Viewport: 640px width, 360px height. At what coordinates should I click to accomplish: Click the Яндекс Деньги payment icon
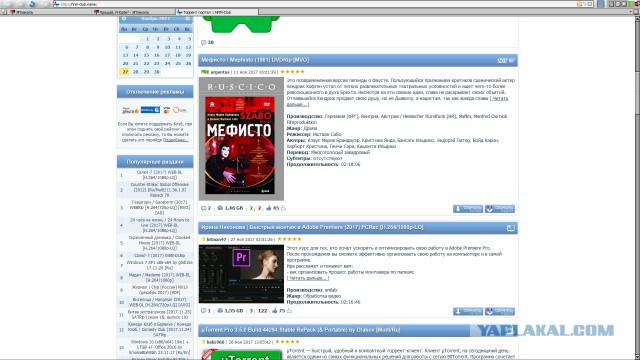pyautogui.click(x=130, y=110)
